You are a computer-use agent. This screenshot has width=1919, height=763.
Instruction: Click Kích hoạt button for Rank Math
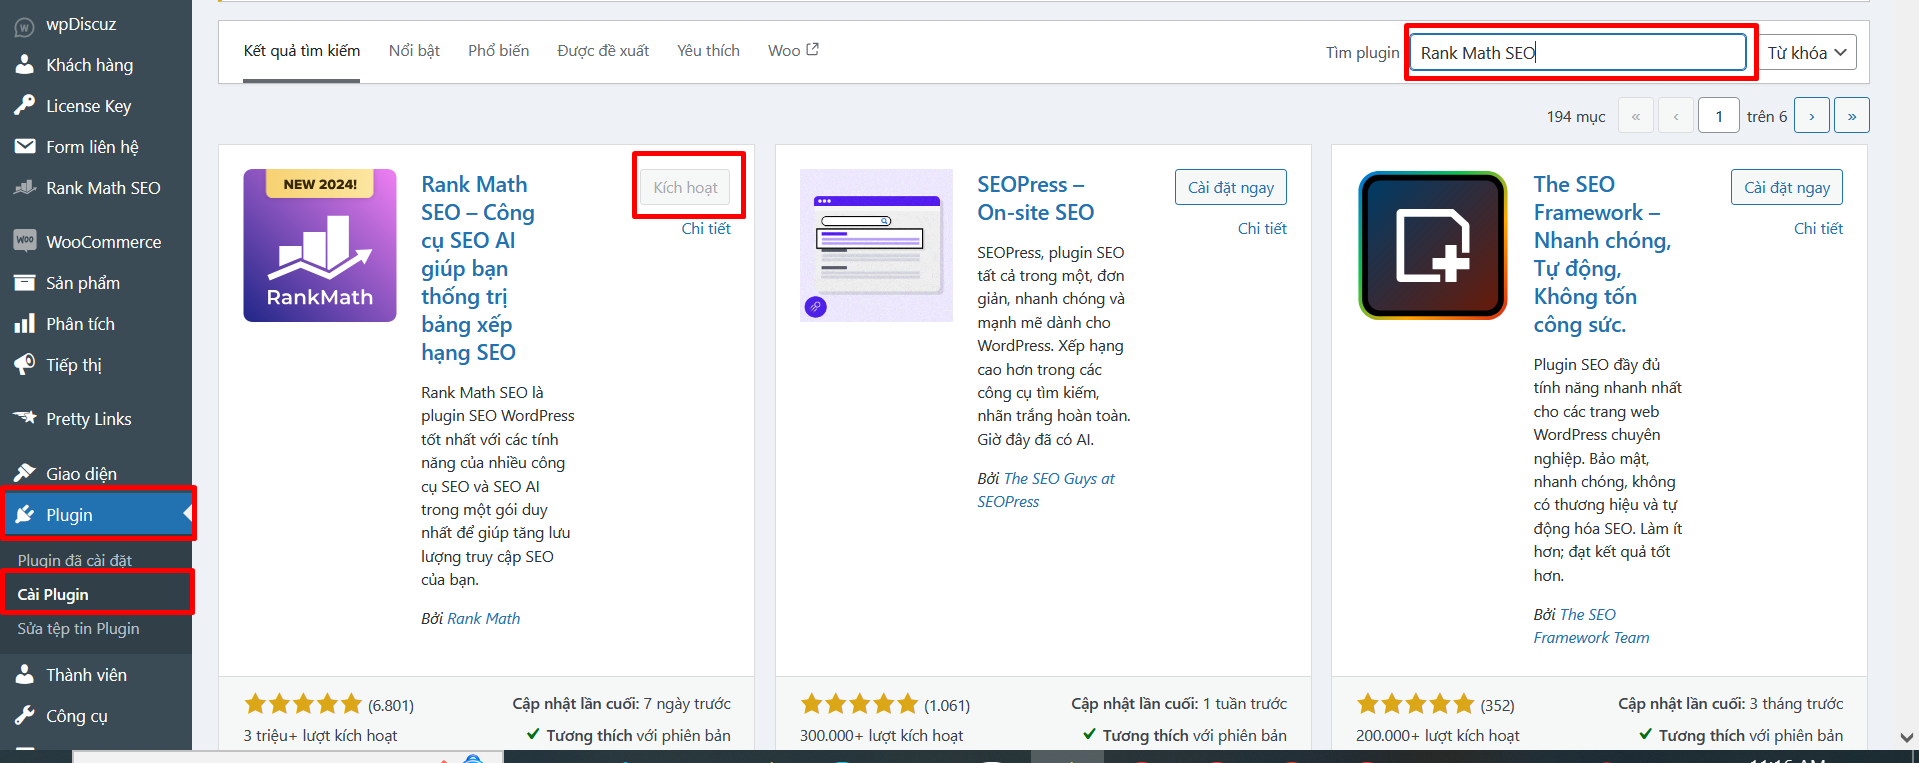685,187
